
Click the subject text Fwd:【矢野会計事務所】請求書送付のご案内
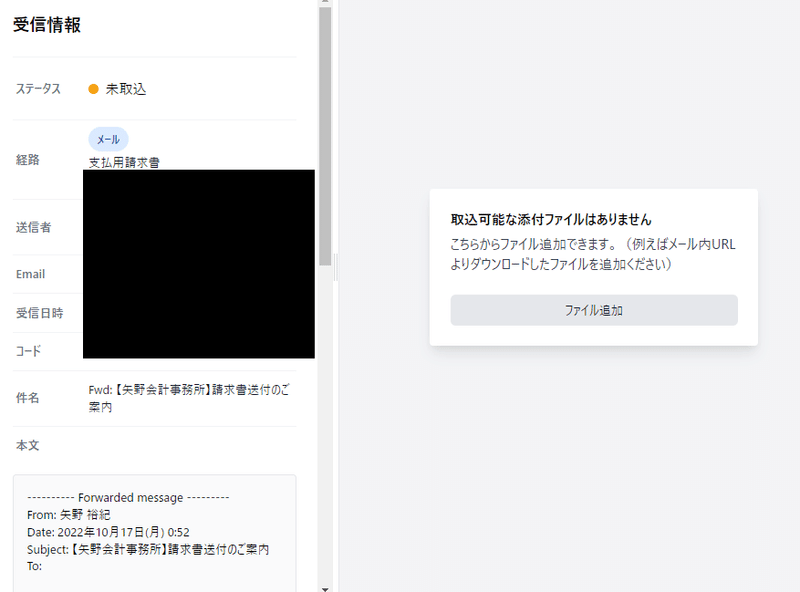pyautogui.click(x=189, y=398)
